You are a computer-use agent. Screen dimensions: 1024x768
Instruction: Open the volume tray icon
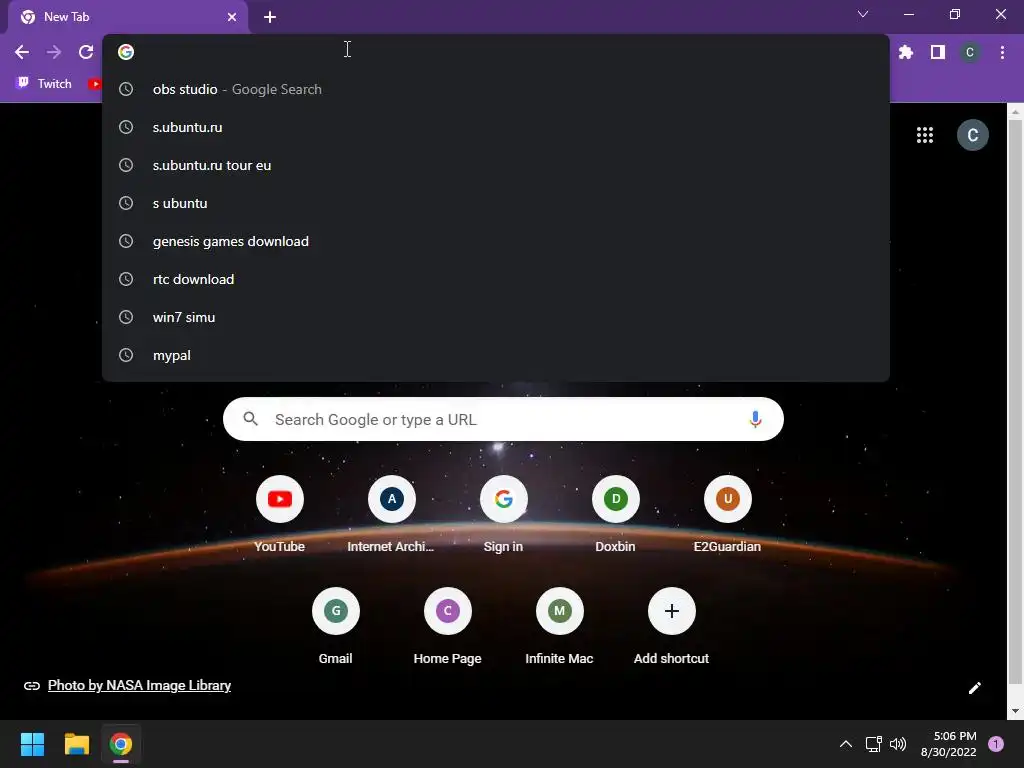pos(898,744)
